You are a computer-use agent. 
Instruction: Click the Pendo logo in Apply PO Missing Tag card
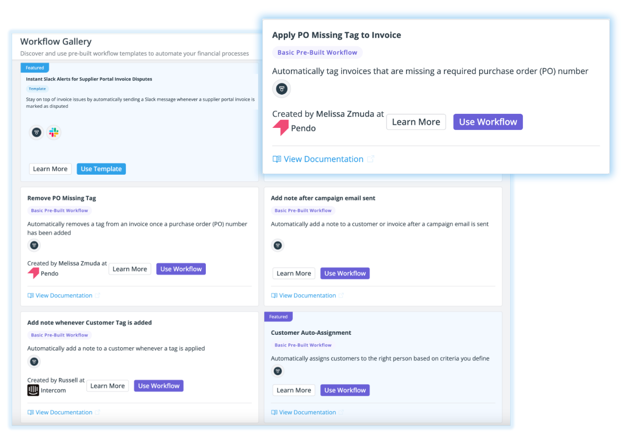pyautogui.click(x=281, y=126)
